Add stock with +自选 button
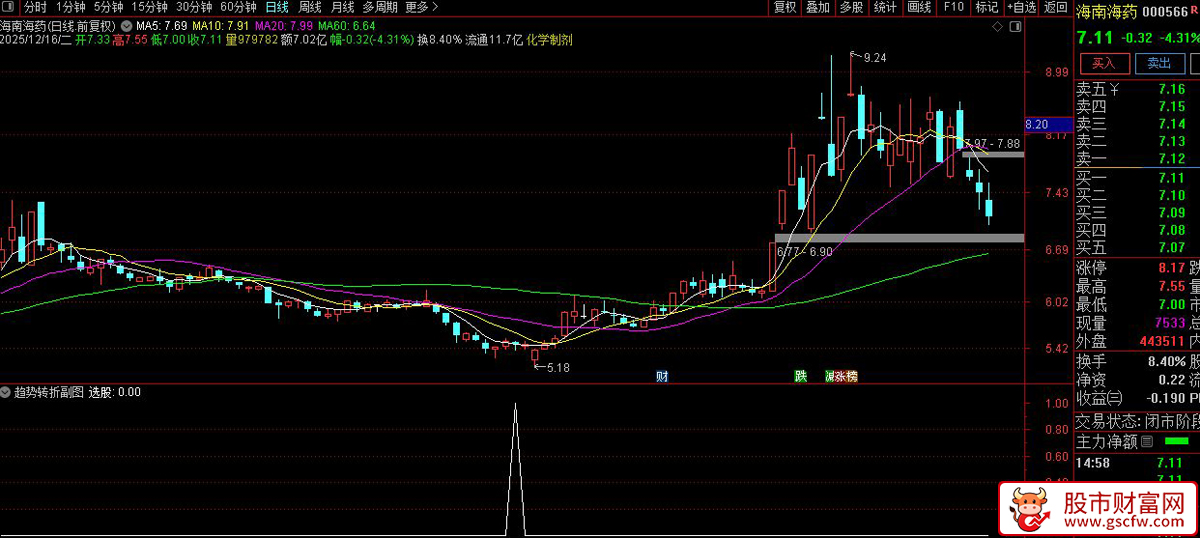The image size is (1200, 538). (x=1020, y=7)
